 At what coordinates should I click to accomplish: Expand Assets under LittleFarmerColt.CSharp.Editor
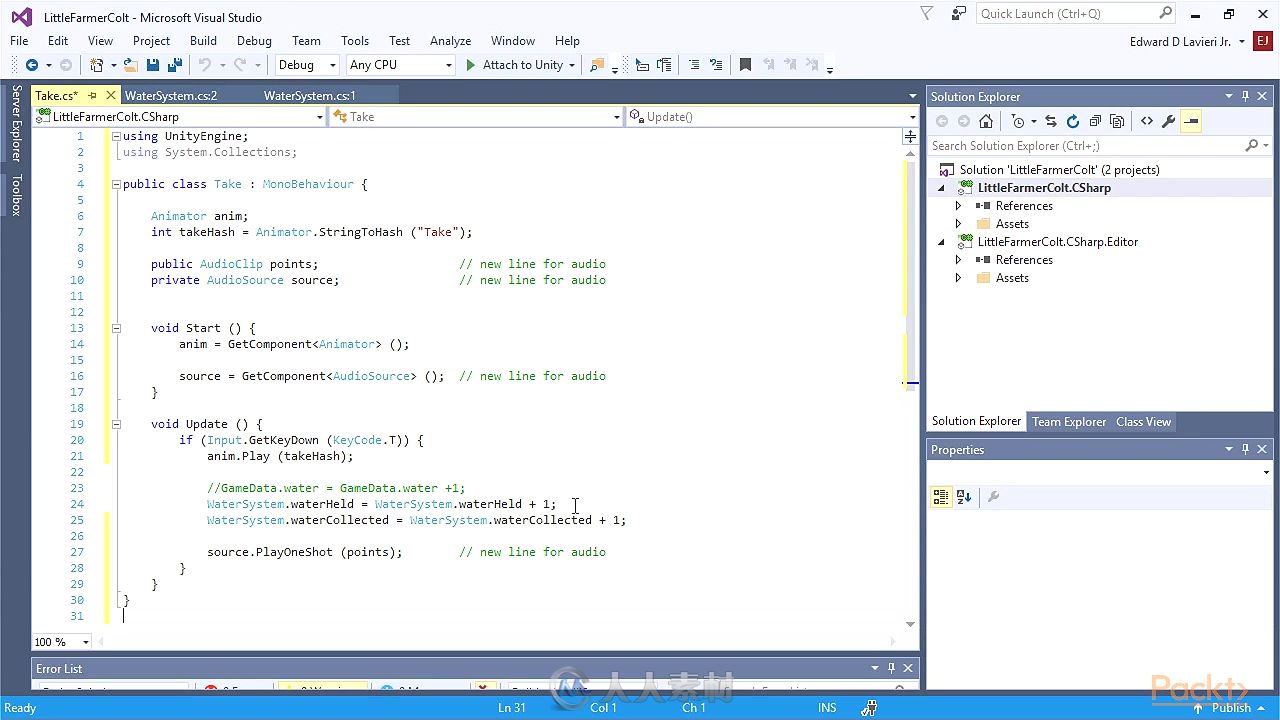tap(958, 278)
